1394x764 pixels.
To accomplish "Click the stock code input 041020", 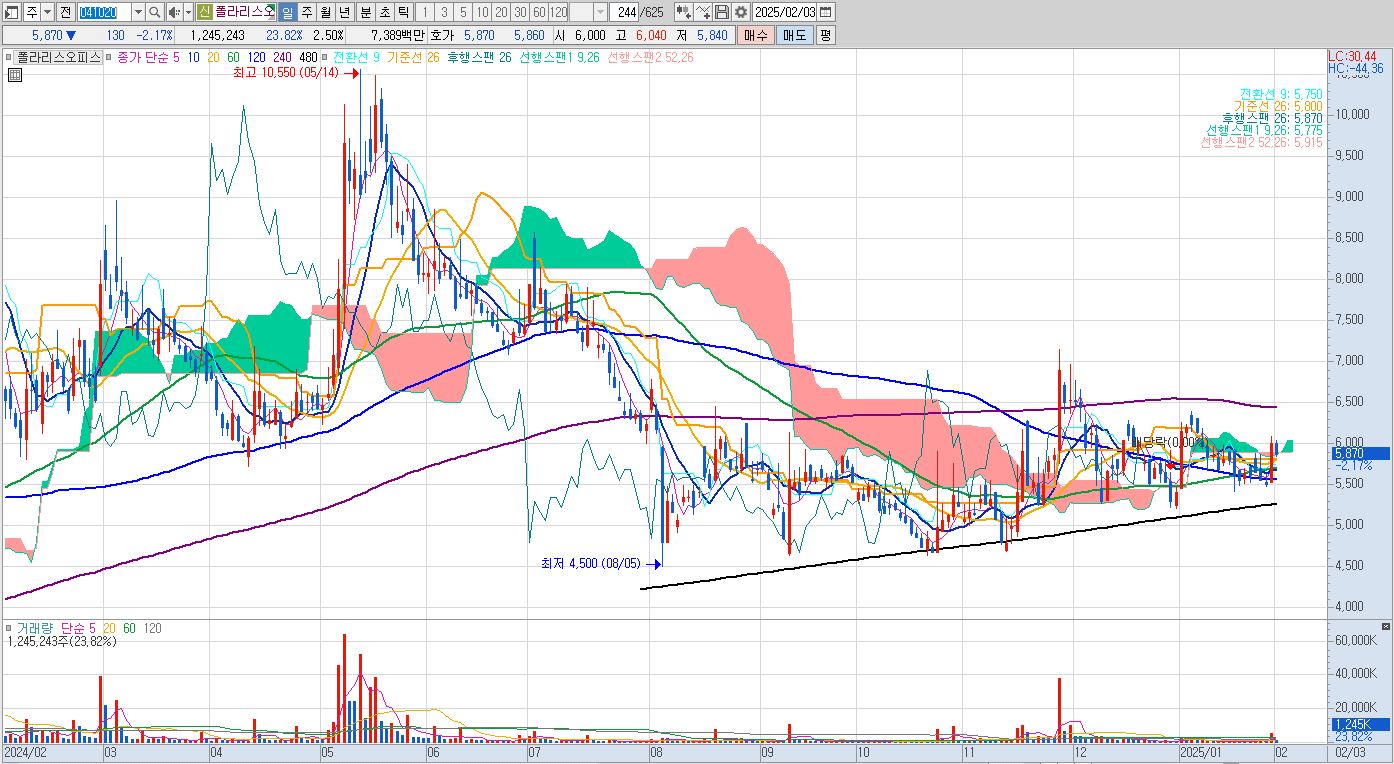I will [104, 12].
